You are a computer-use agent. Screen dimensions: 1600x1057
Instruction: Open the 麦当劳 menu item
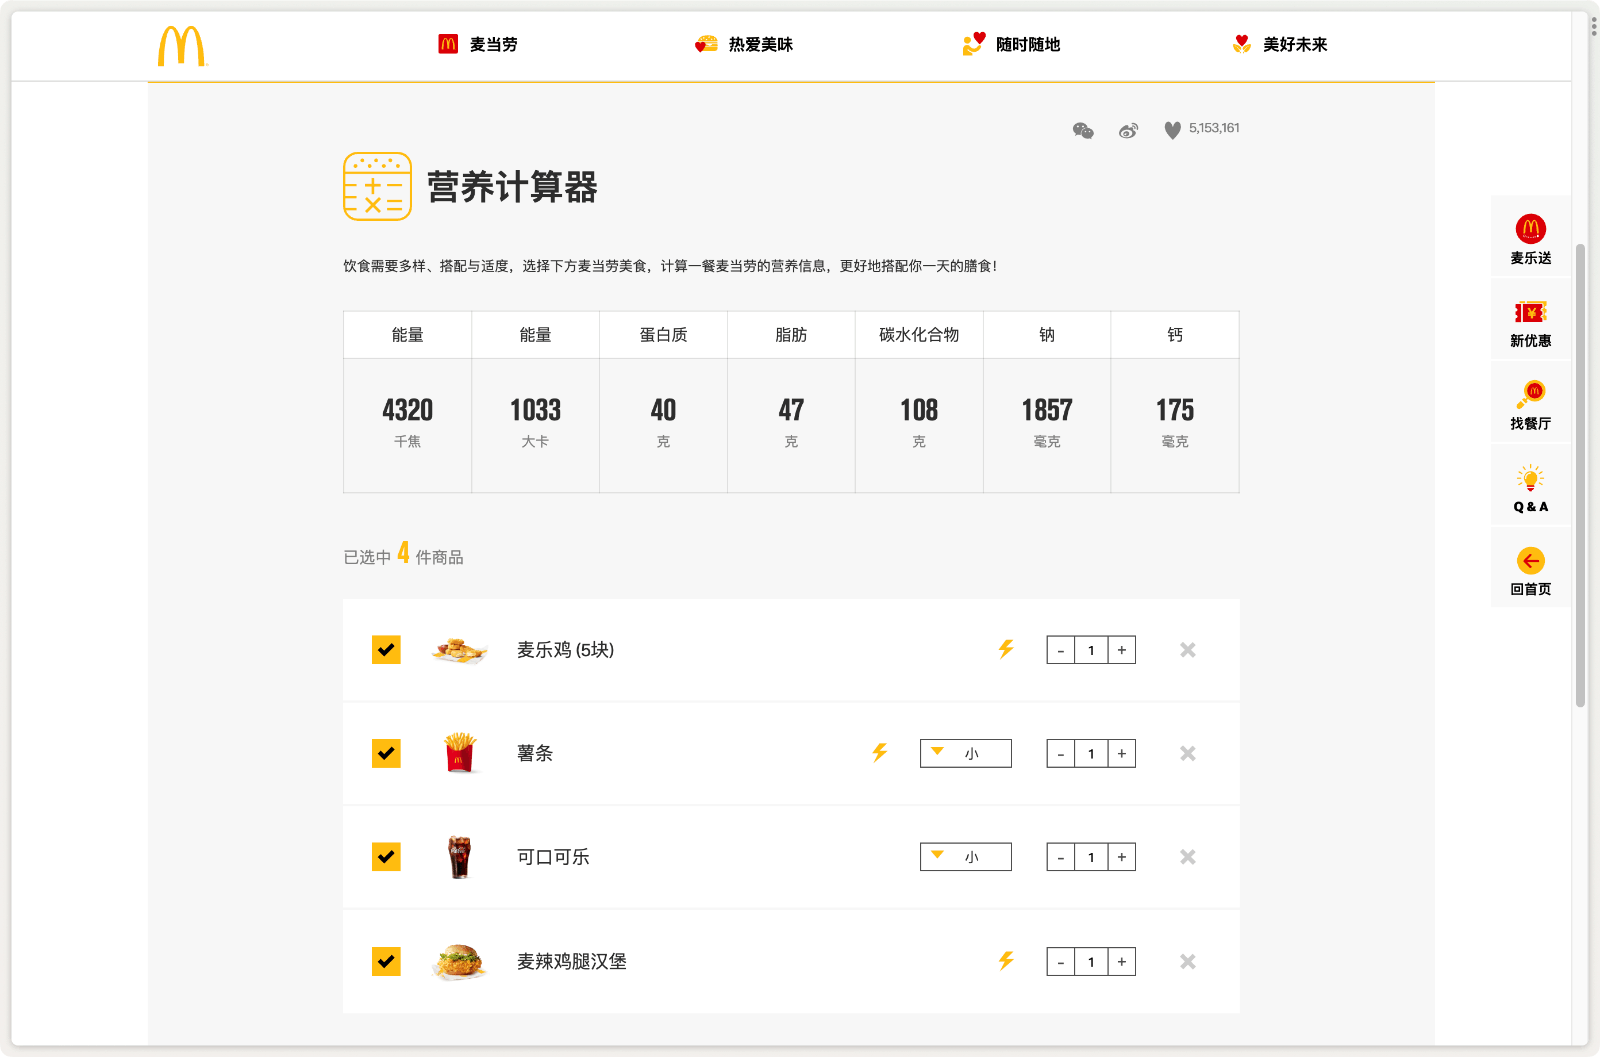478,44
